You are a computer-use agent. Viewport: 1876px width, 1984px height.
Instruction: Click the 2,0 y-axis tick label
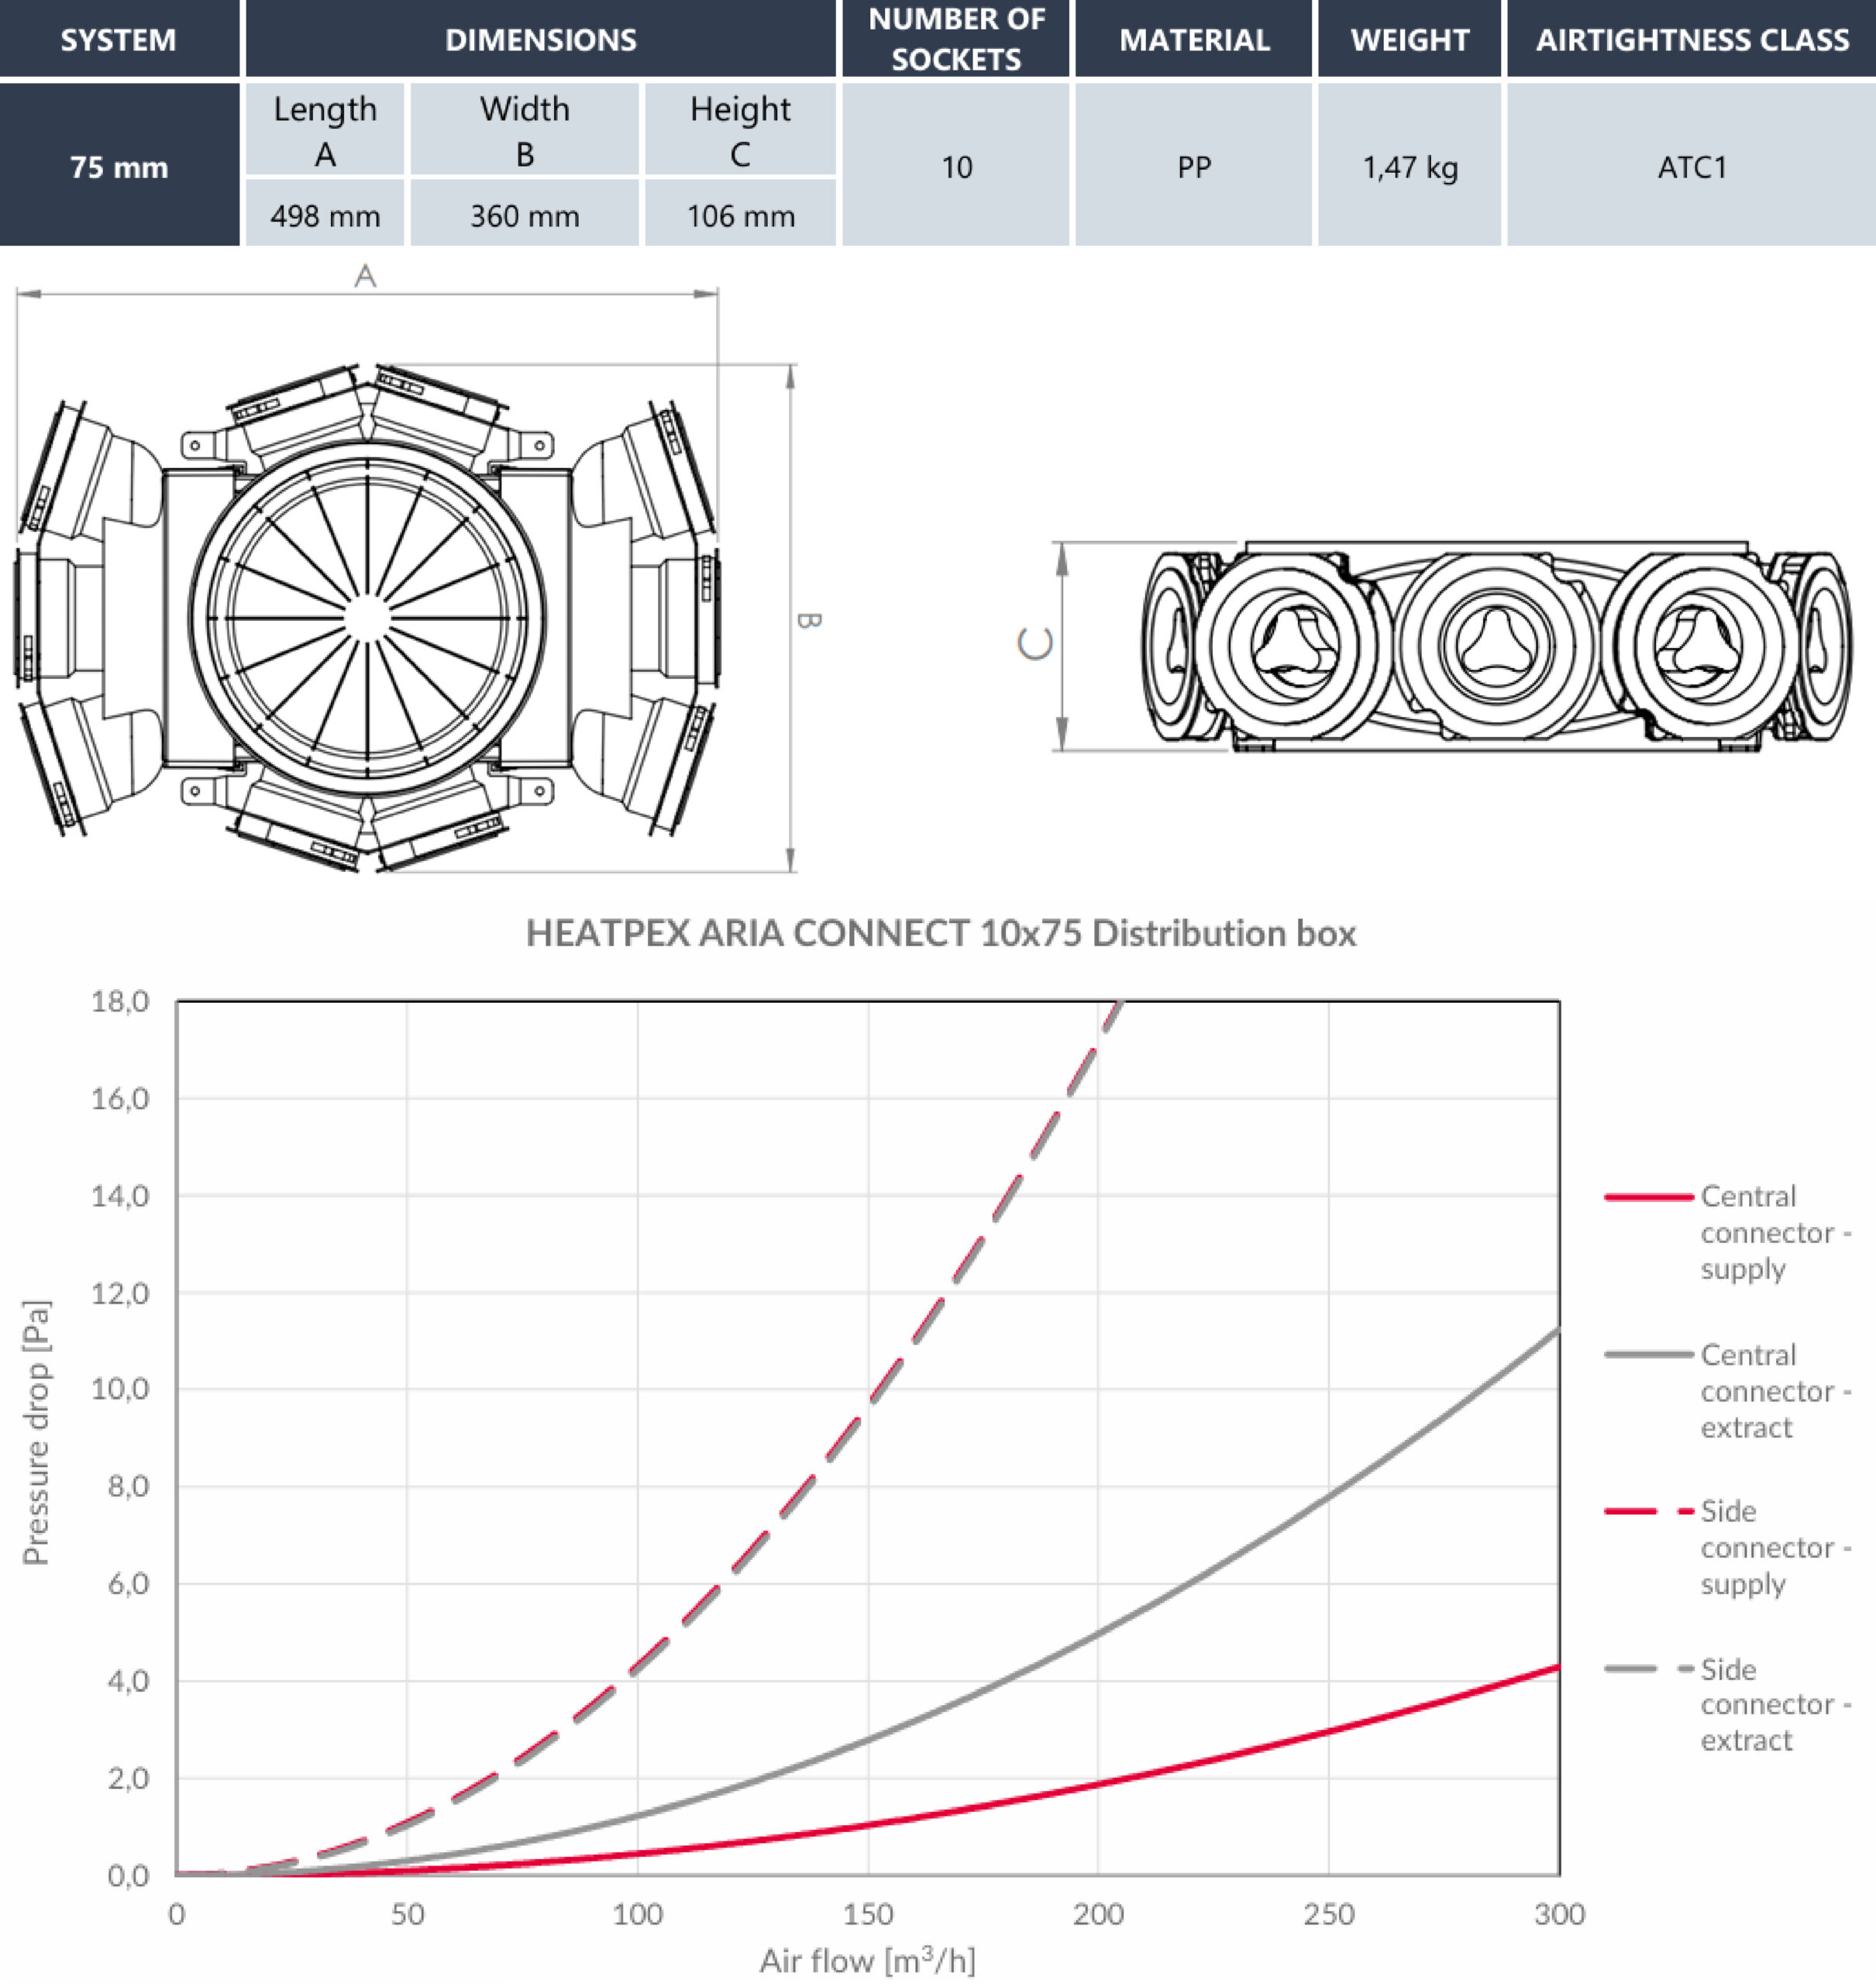pos(128,1778)
